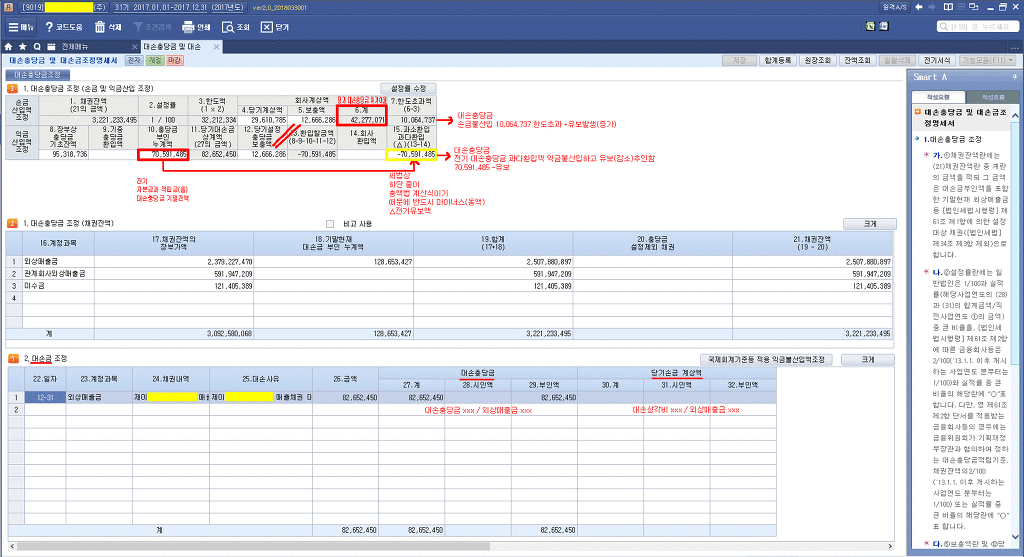Click the 합계등록 button
Screen dimensions: 1024x557
[x=777, y=60]
